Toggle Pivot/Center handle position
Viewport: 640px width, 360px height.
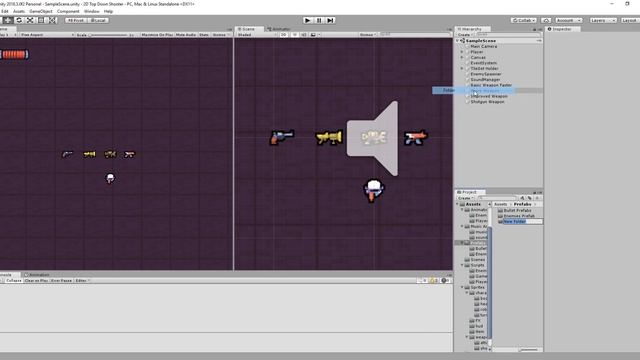(76, 20)
